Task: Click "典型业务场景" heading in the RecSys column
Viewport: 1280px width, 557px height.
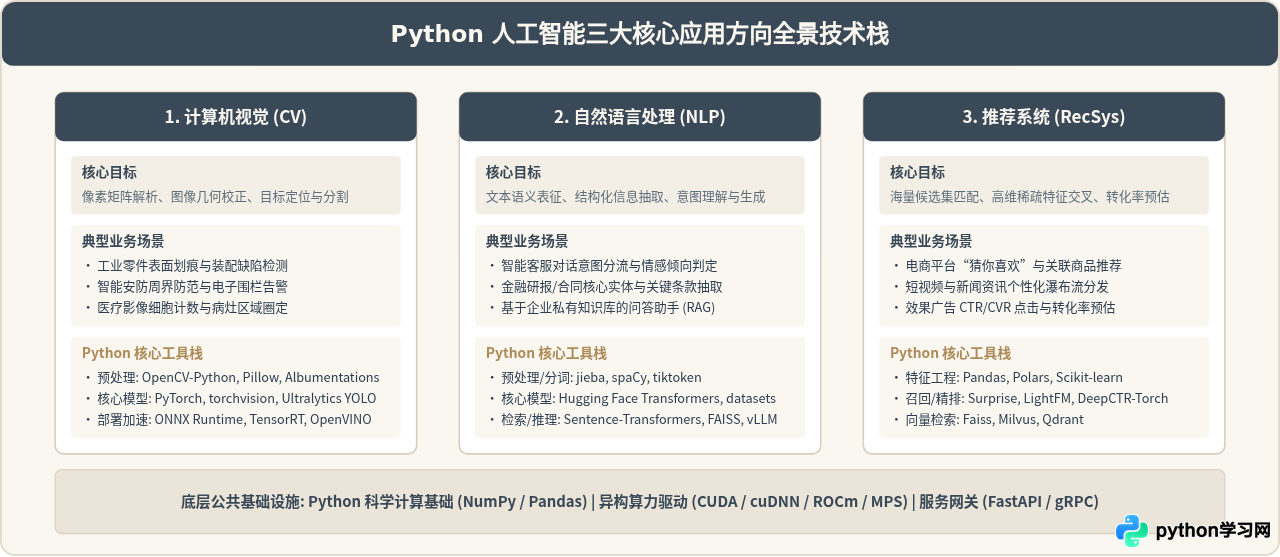Action: 931,241
